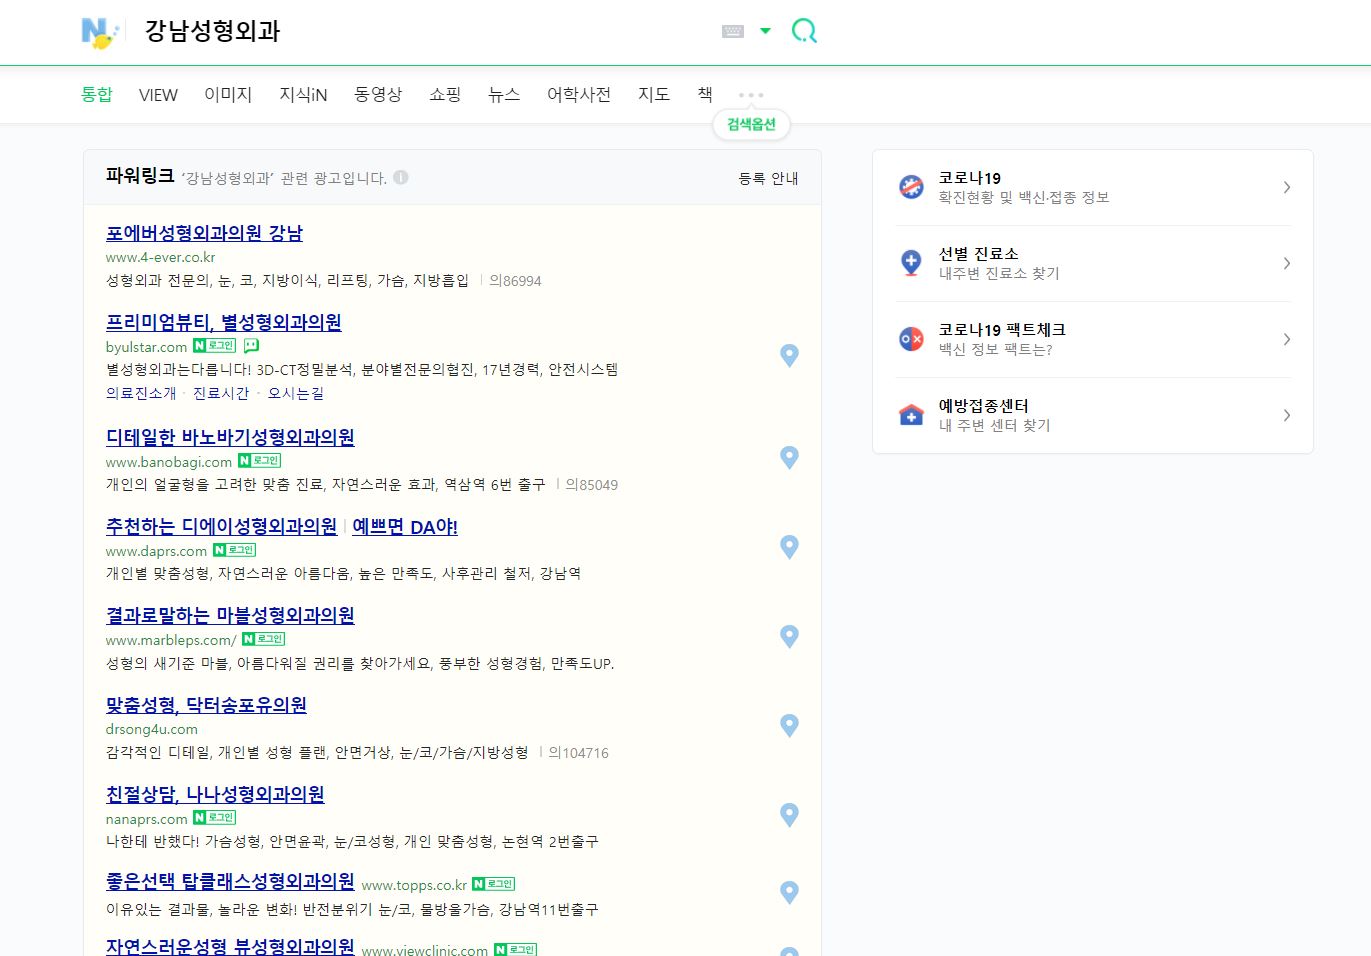The width and height of the screenshot is (1371, 956).
Task: Expand the autocomplete dropdown arrow in search bar
Action: point(765,31)
